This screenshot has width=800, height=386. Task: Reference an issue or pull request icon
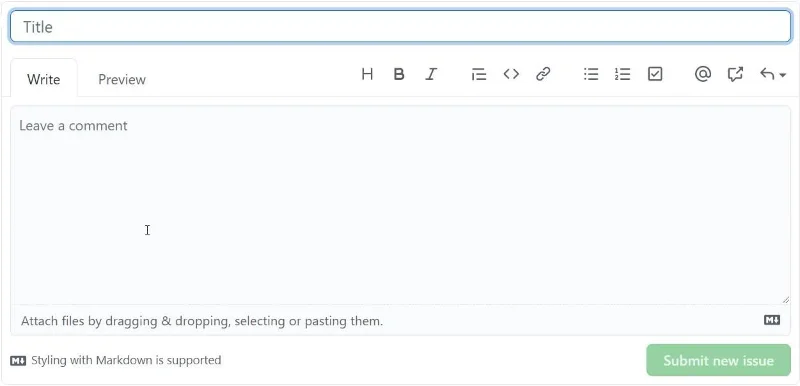click(735, 74)
